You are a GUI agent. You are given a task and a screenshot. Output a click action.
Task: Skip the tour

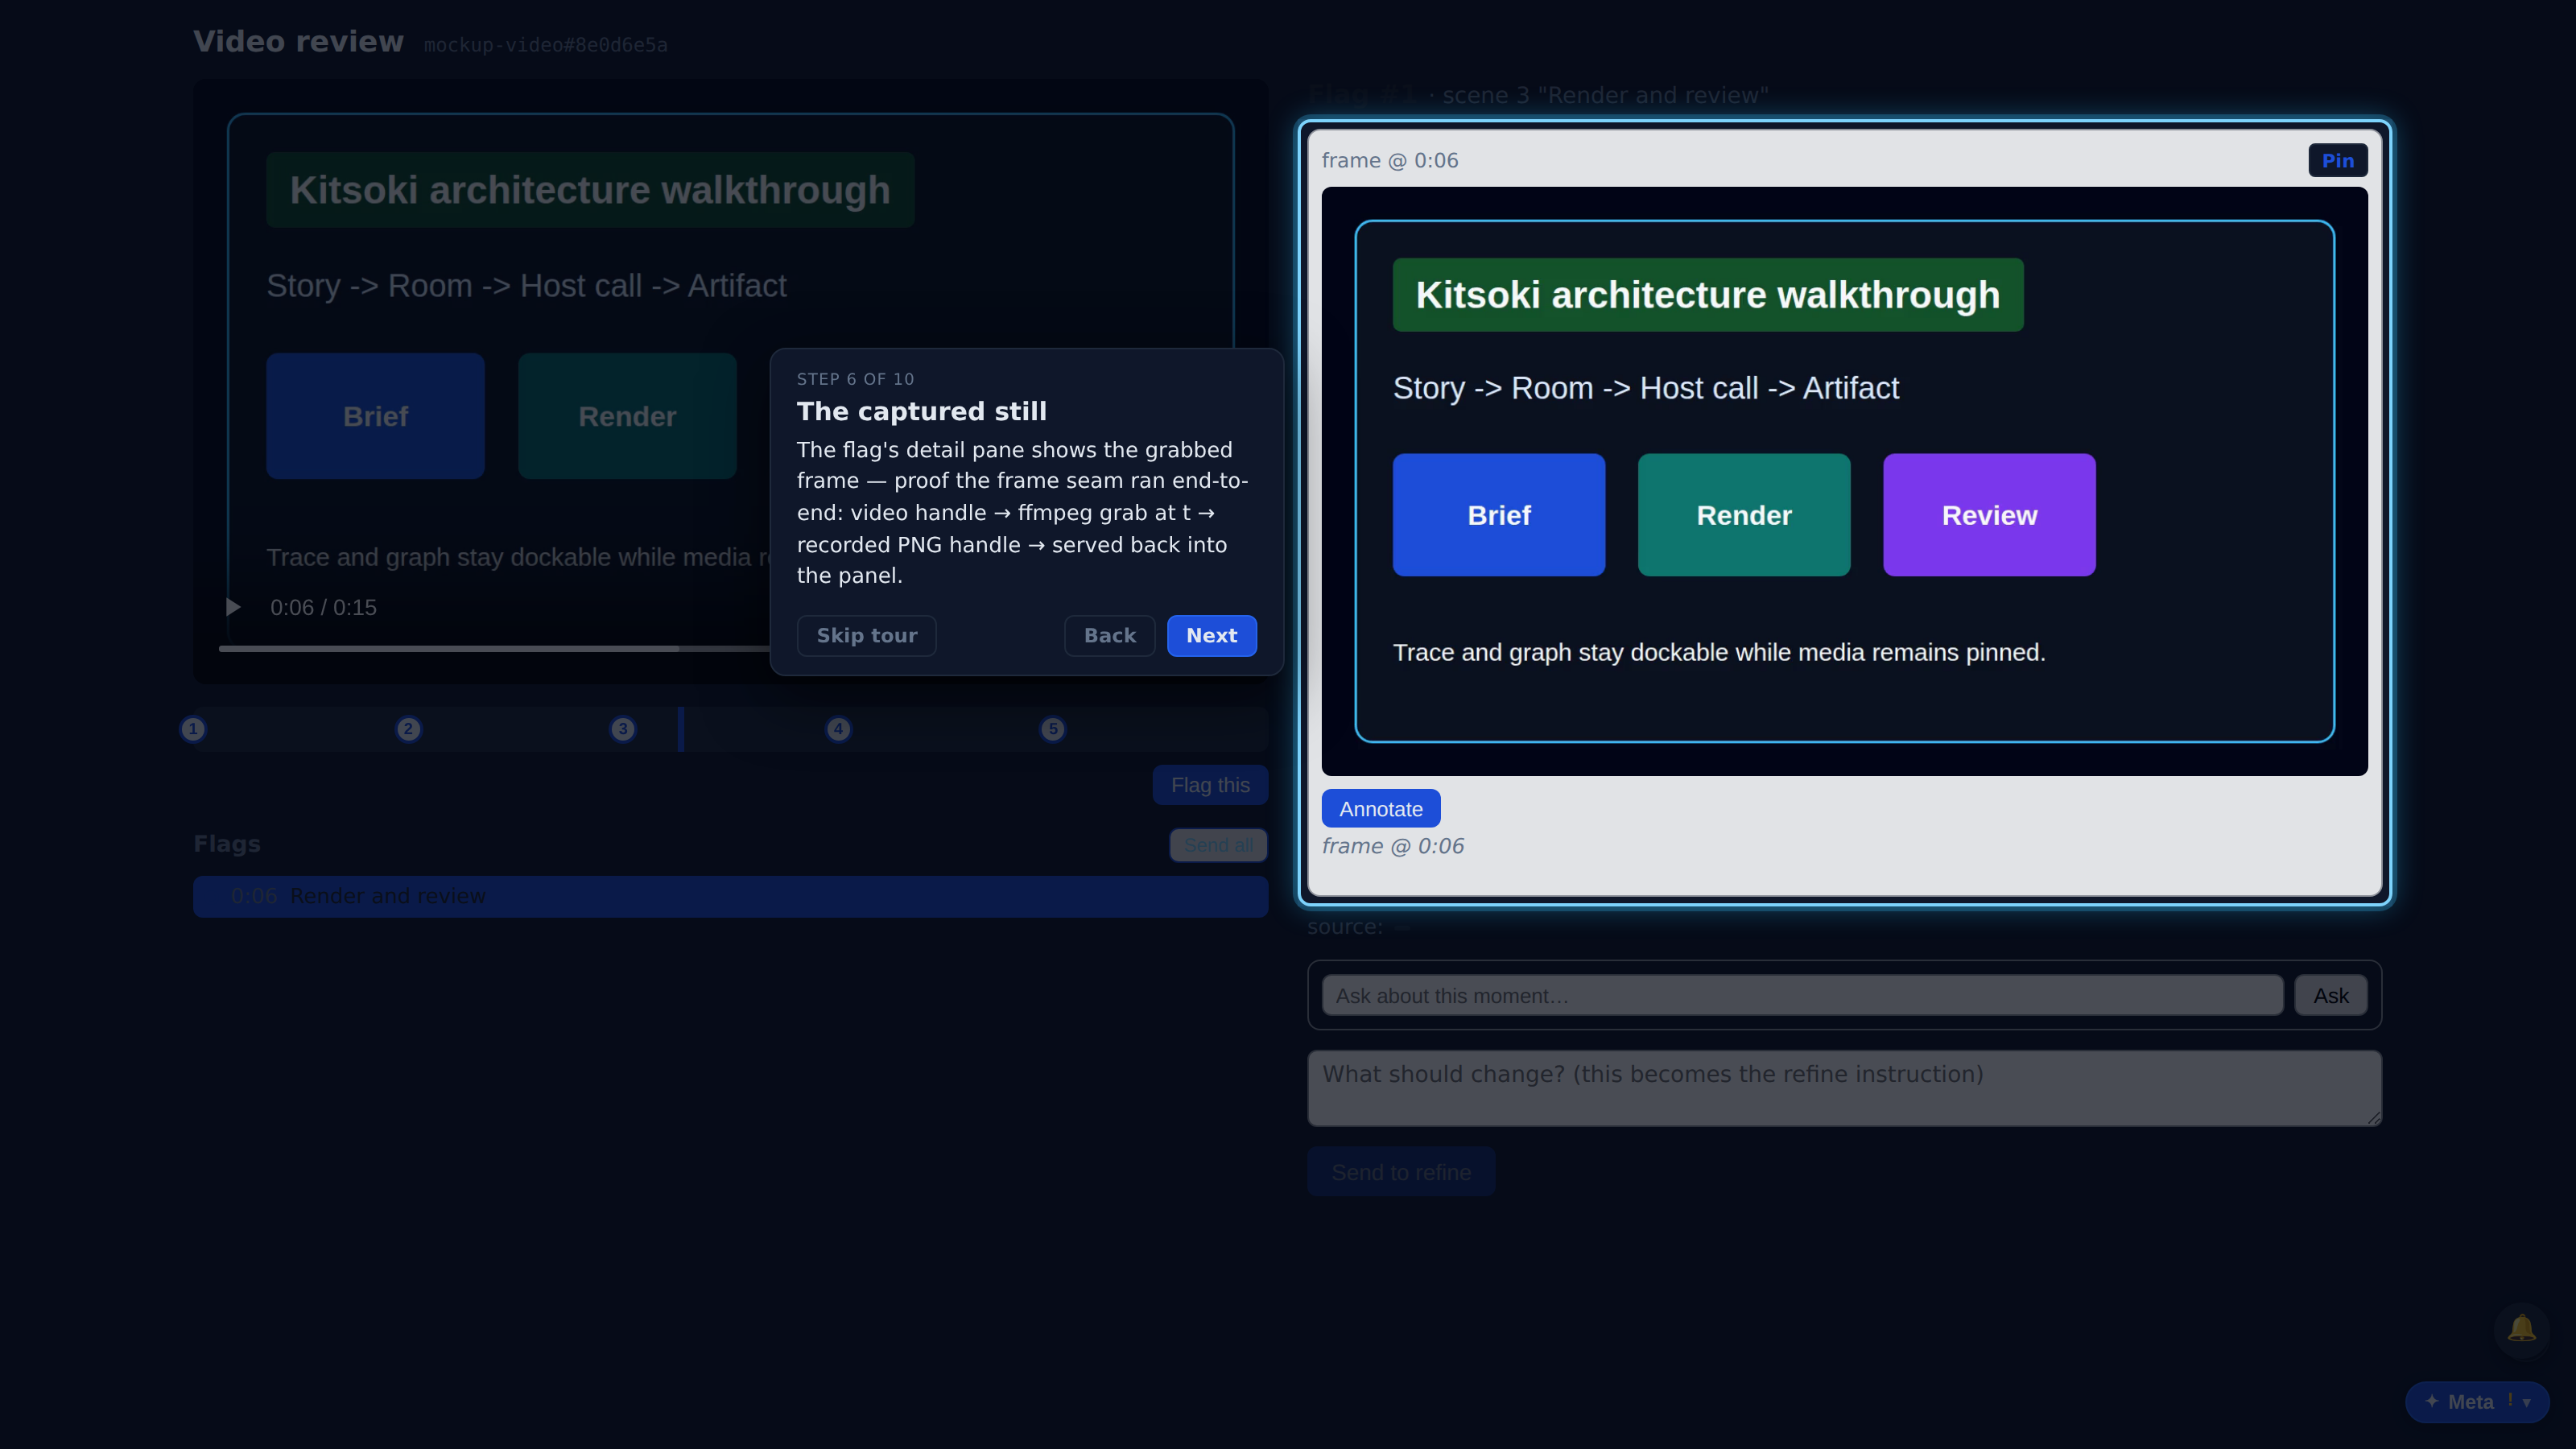(866, 636)
